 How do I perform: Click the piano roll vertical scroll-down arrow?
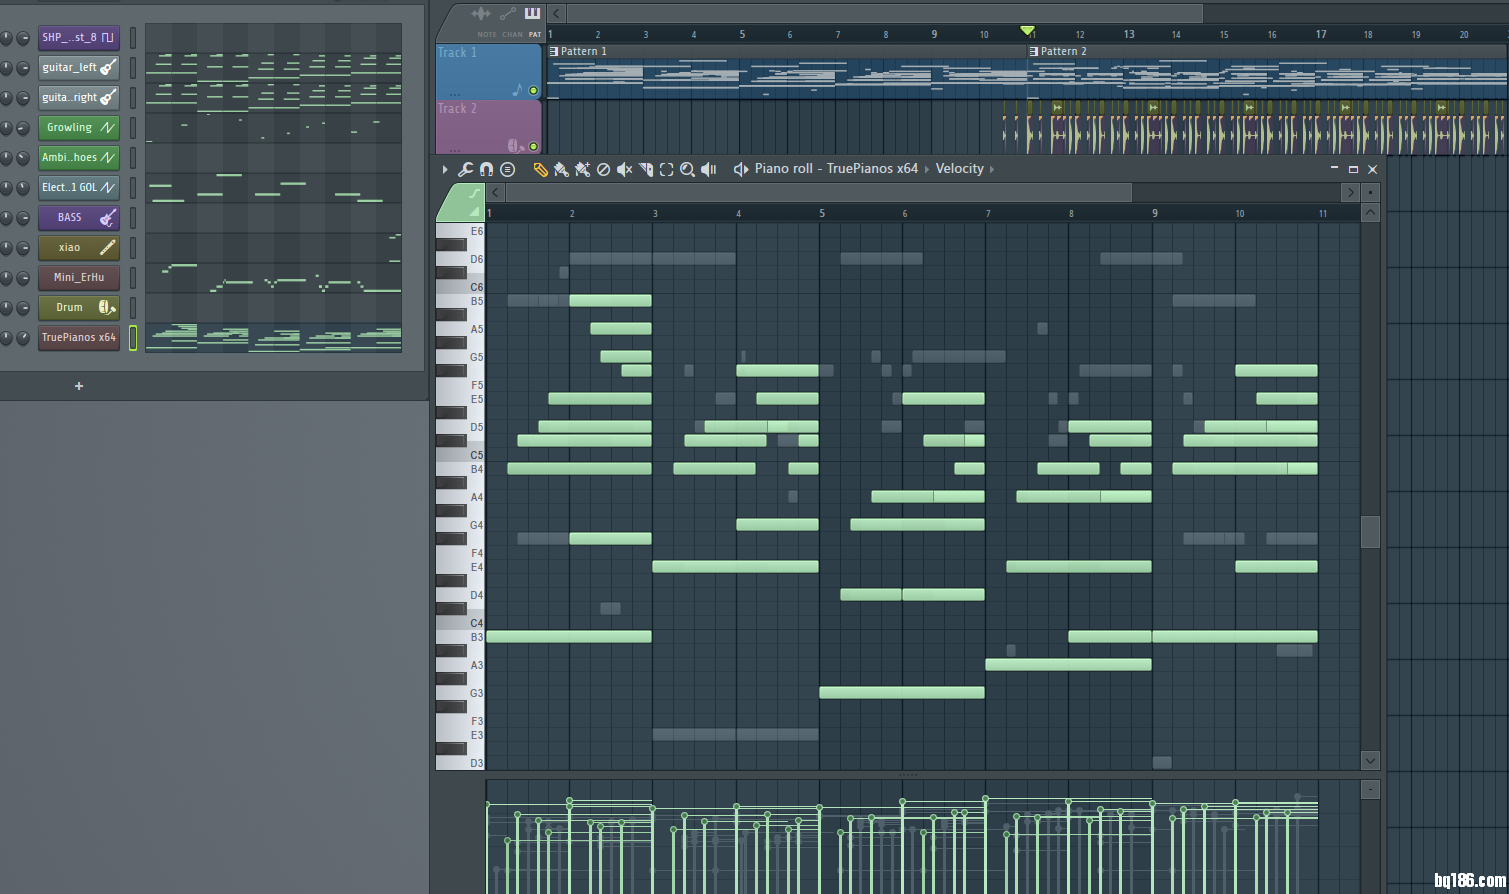coord(1371,760)
